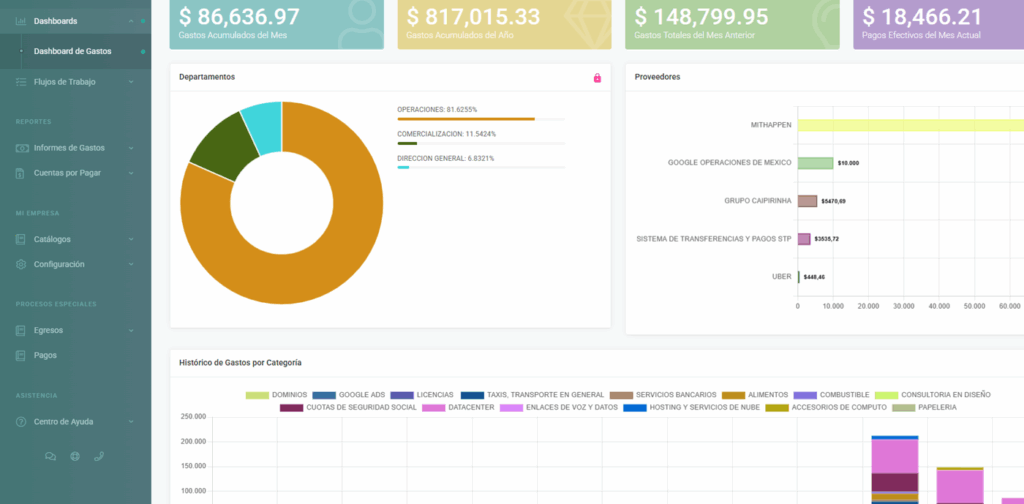Open the Egresos sidebar entry
Screen dimensions: 1024x504
tap(49, 330)
